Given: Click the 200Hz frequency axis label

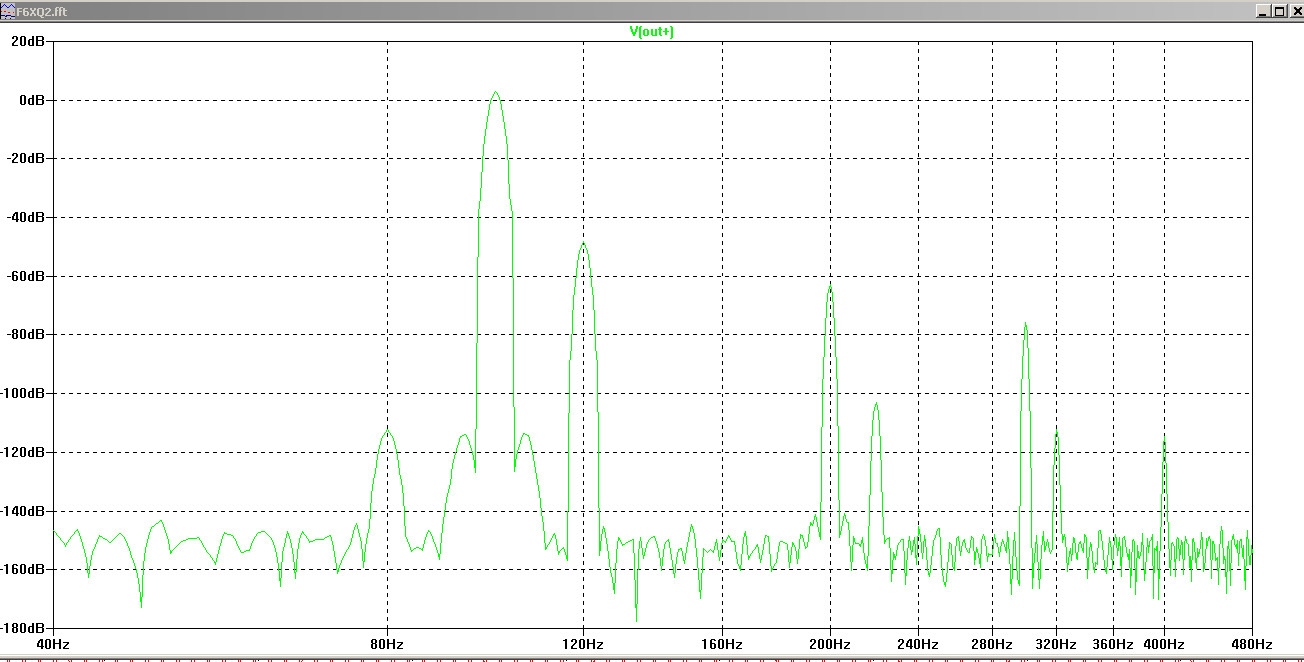Looking at the screenshot, I should tap(830, 643).
